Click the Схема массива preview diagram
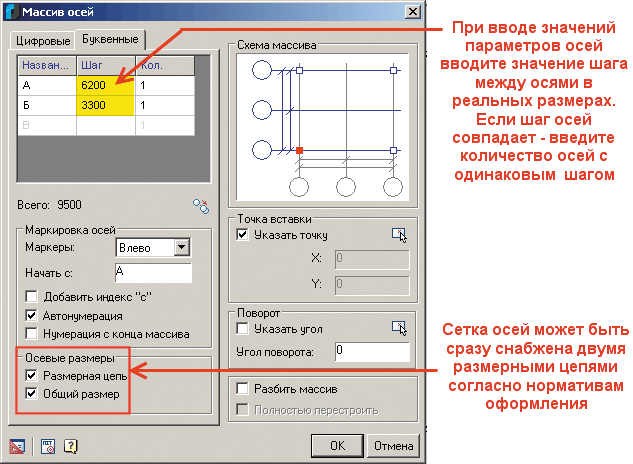 [323, 127]
